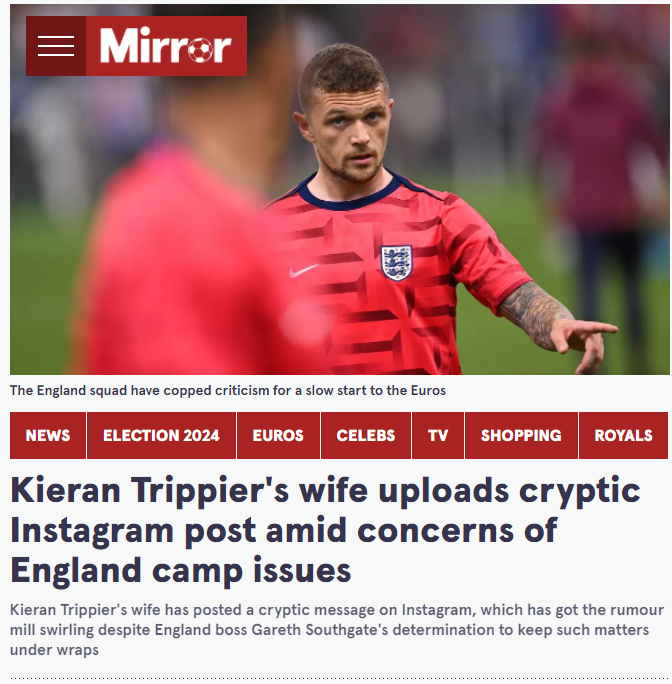This screenshot has width=672, height=684.
Task: Open the CELEBS section
Action: [366, 435]
